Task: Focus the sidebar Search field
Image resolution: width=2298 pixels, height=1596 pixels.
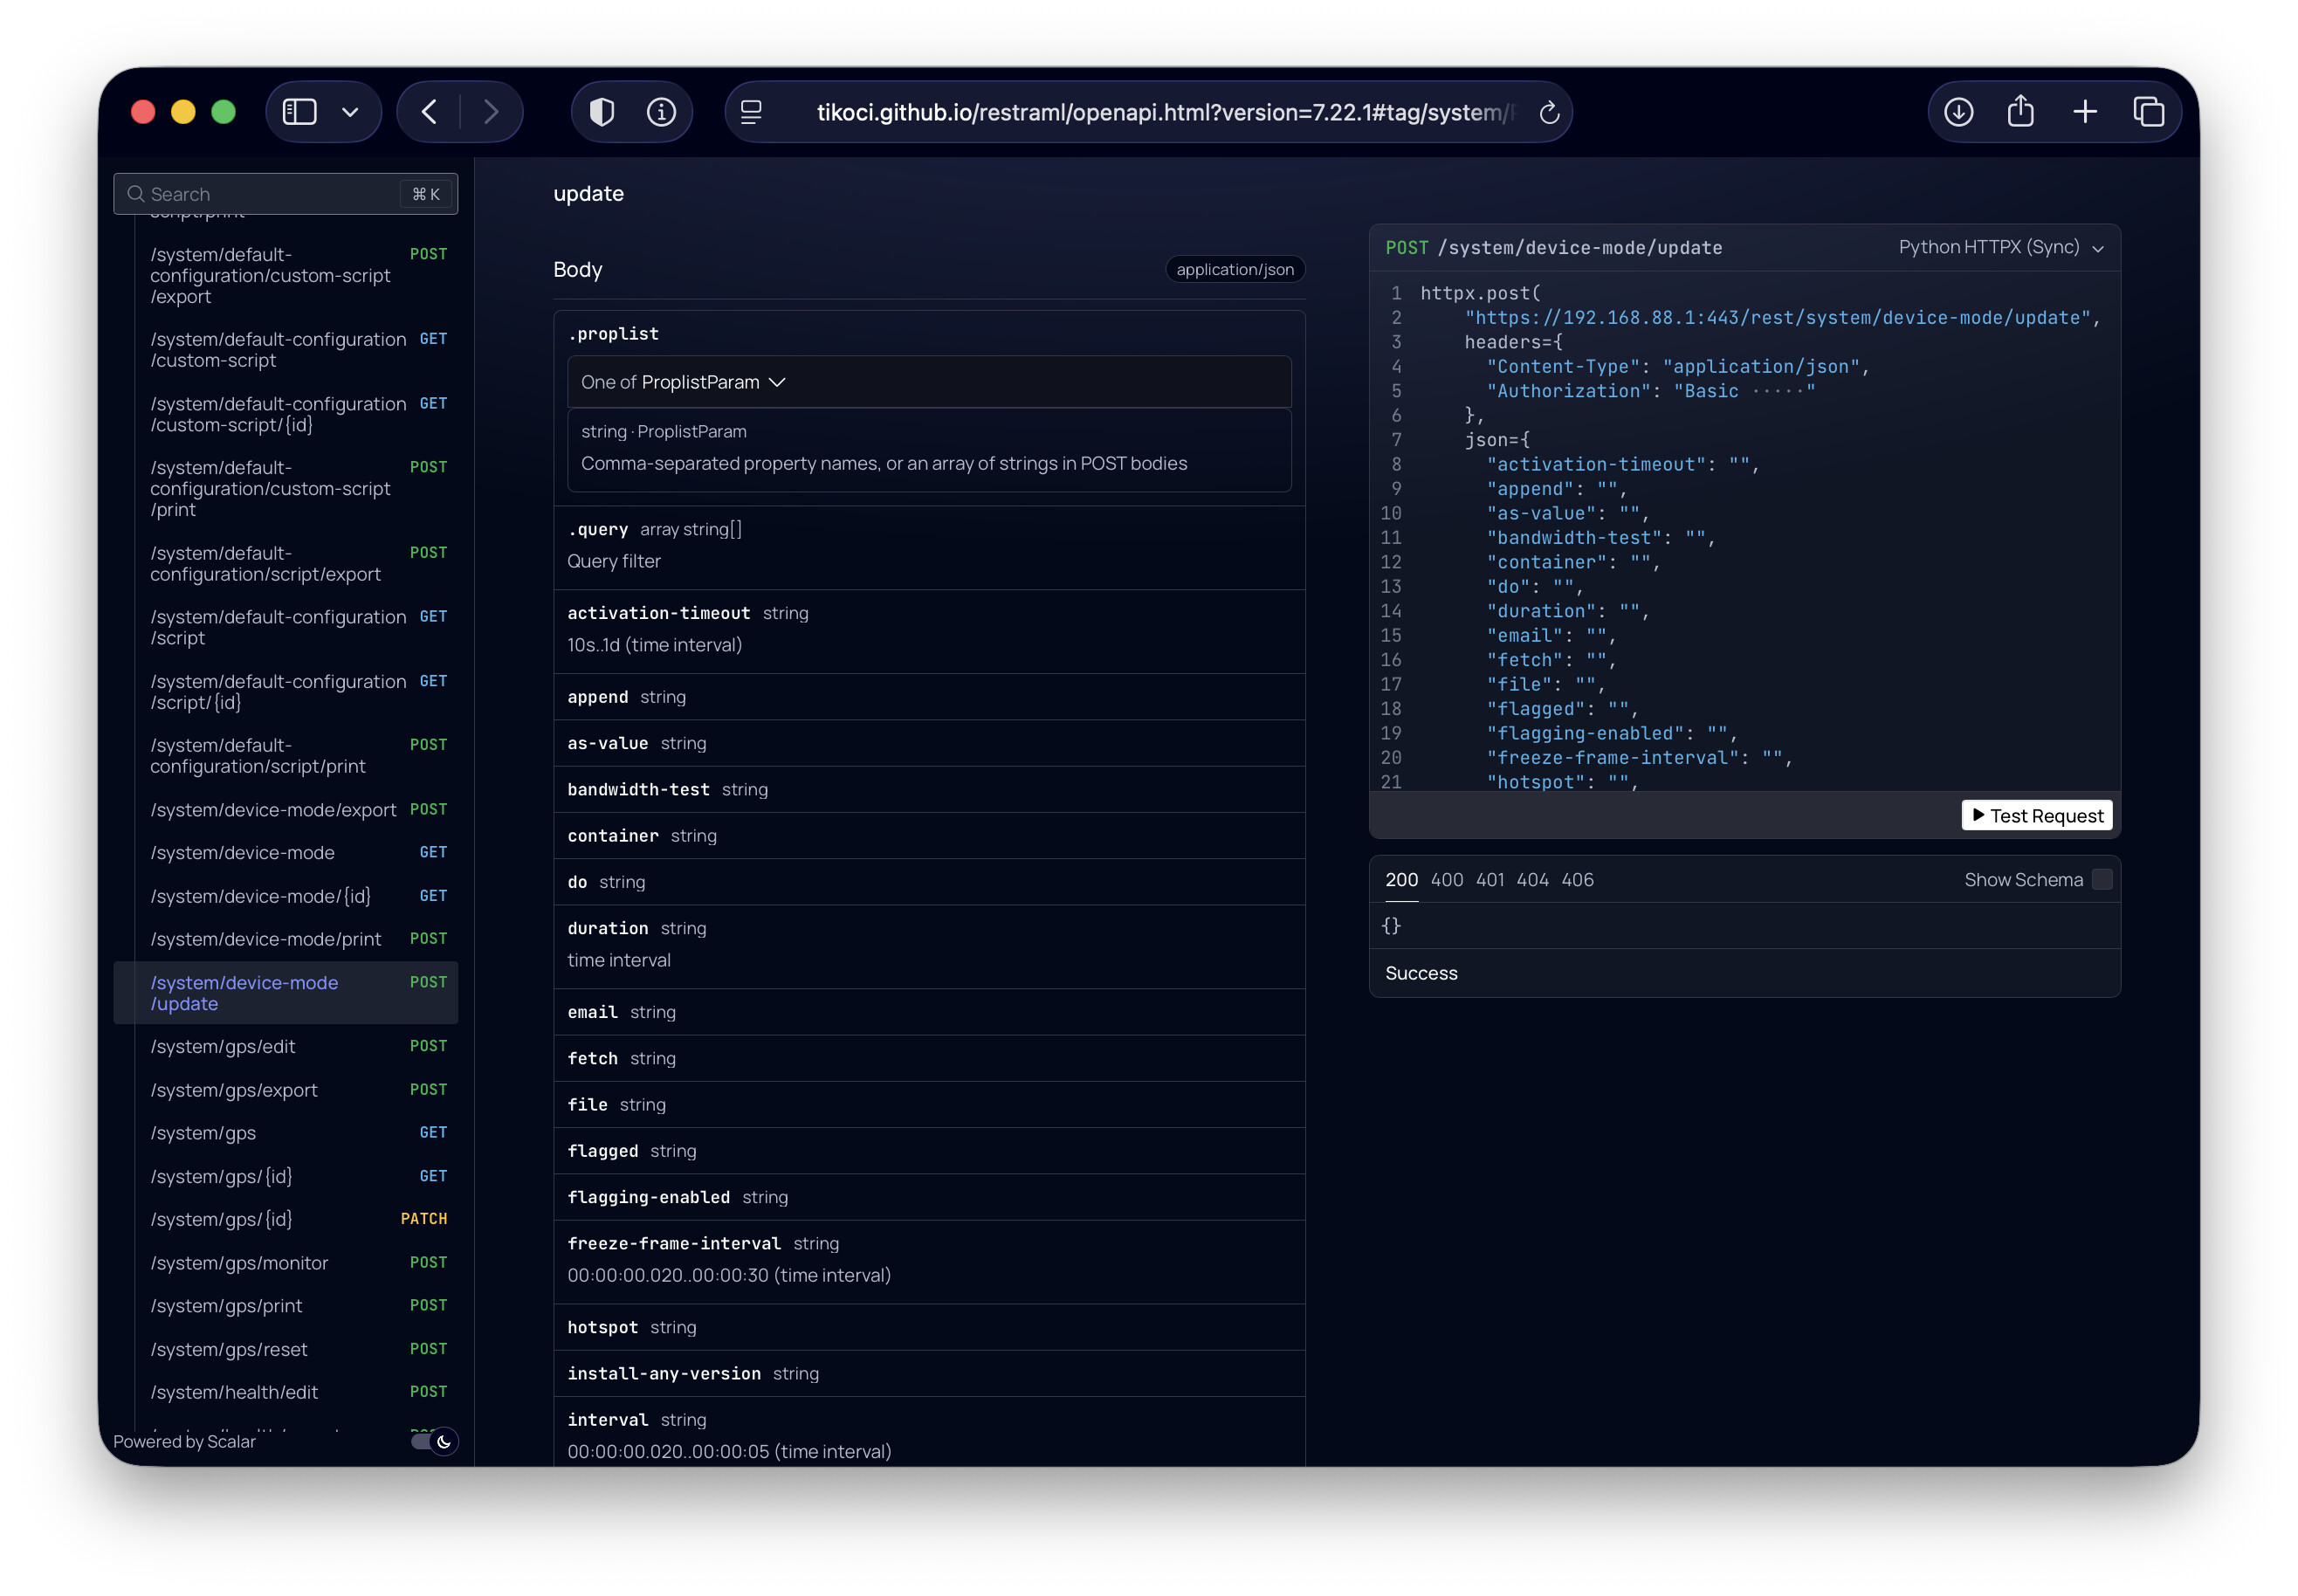Action: click(286, 194)
